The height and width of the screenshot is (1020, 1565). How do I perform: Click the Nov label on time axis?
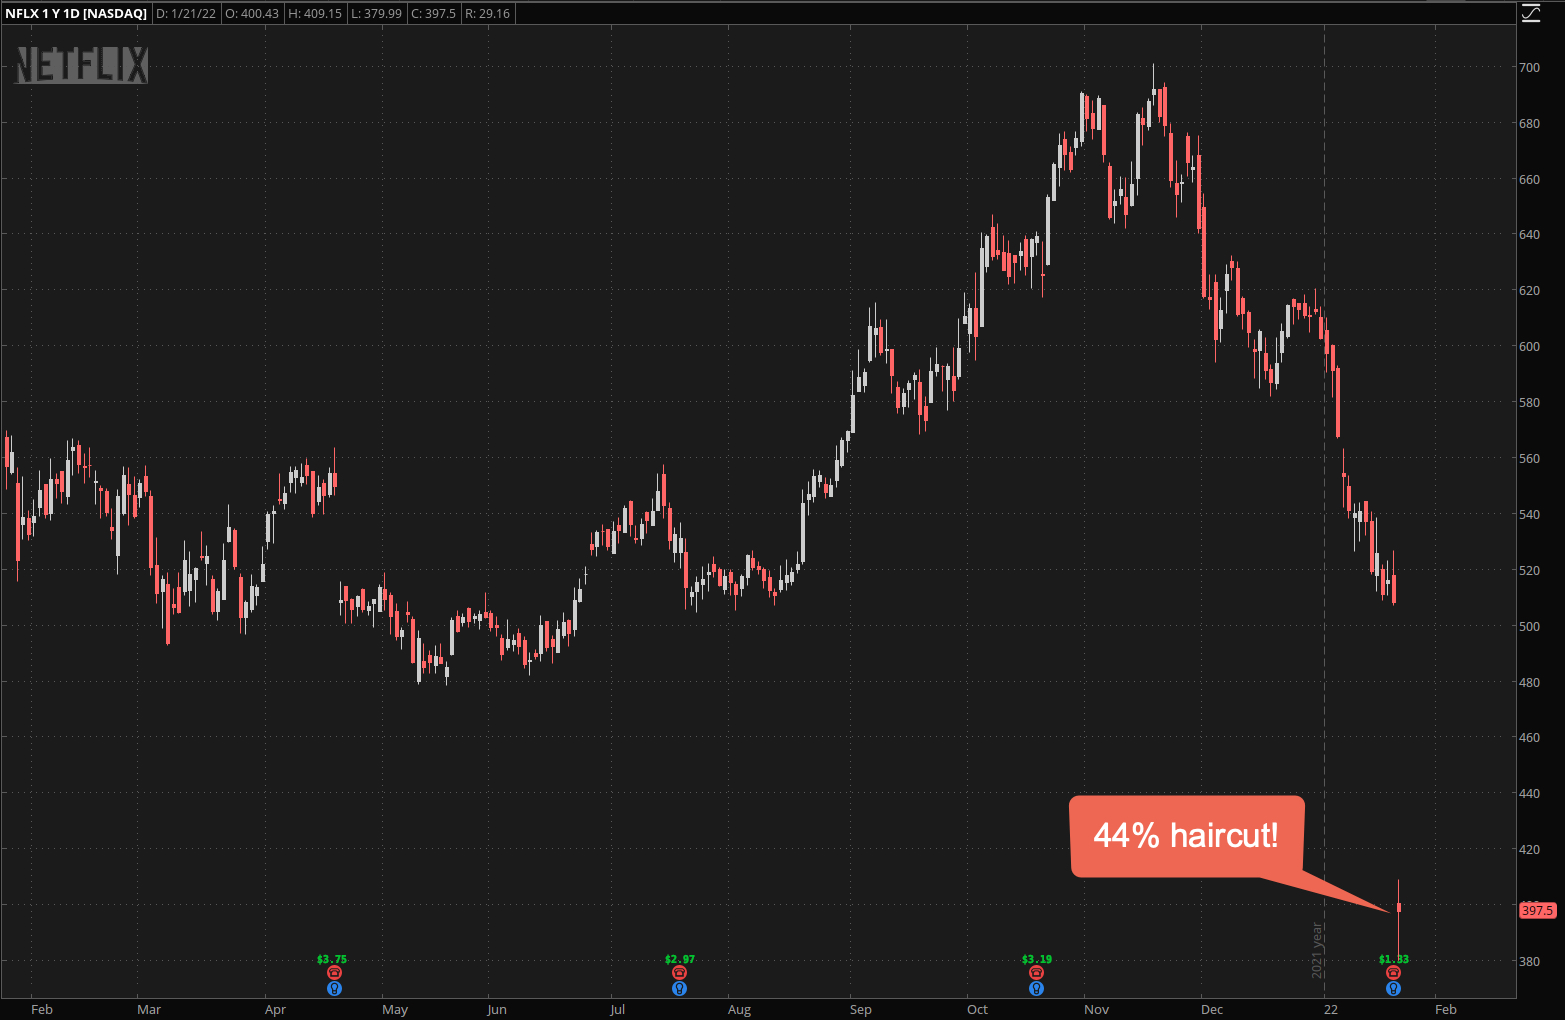point(1096,1010)
